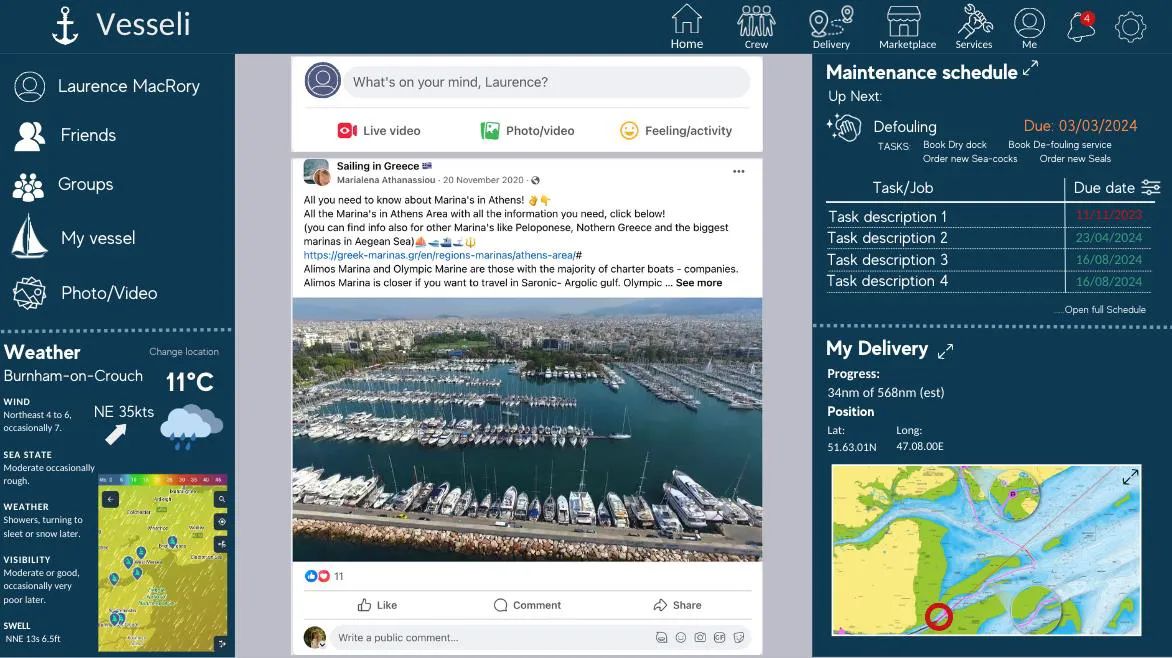Click the Live video button
This screenshot has height=658, width=1172.
click(379, 131)
